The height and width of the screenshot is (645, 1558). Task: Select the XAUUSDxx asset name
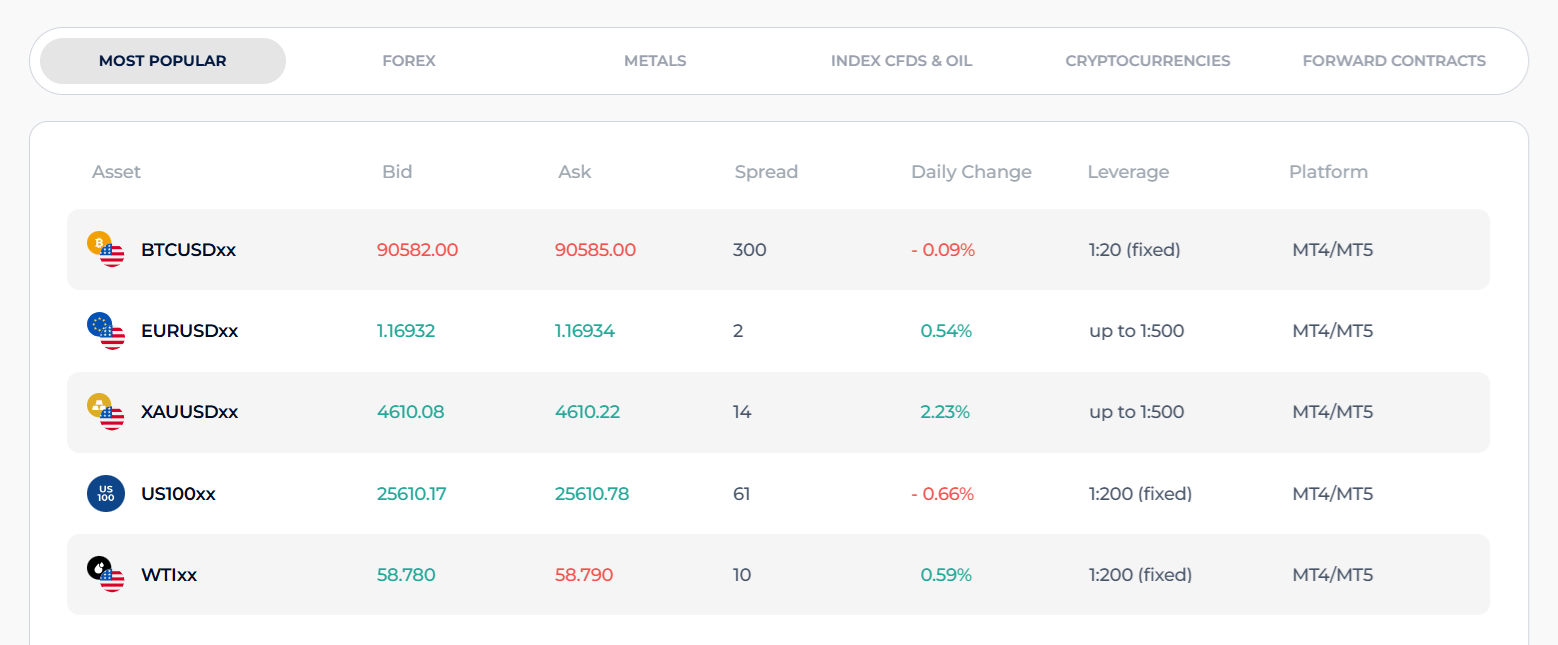(x=190, y=412)
